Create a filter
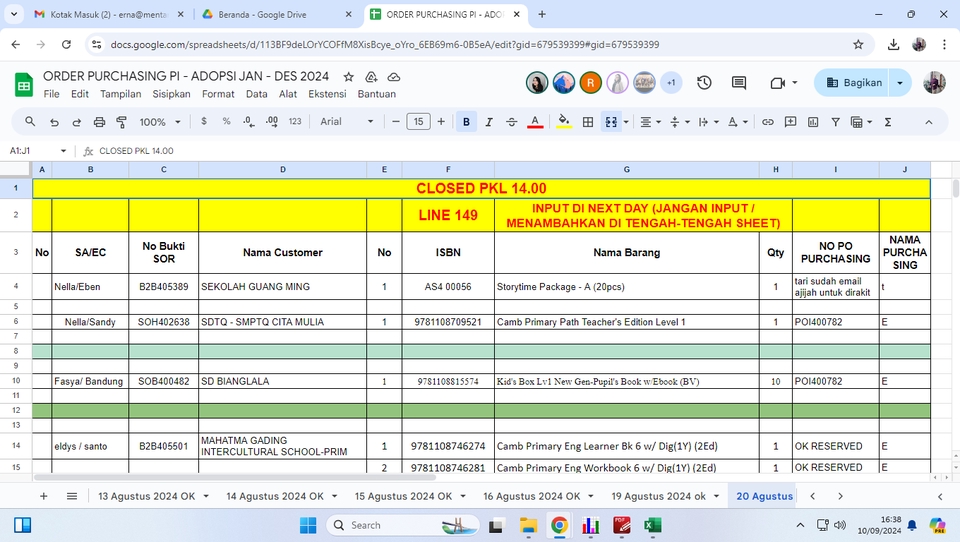The width and height of the screenshot is (960, 542). point(835,122)
